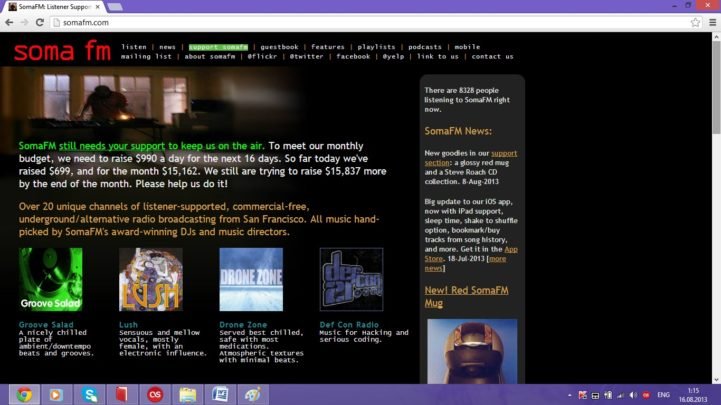Image resolution: width=721 pixels, height=405 pixels.
Task: Click the DJ header photo banner
Action: click(152, 102)
